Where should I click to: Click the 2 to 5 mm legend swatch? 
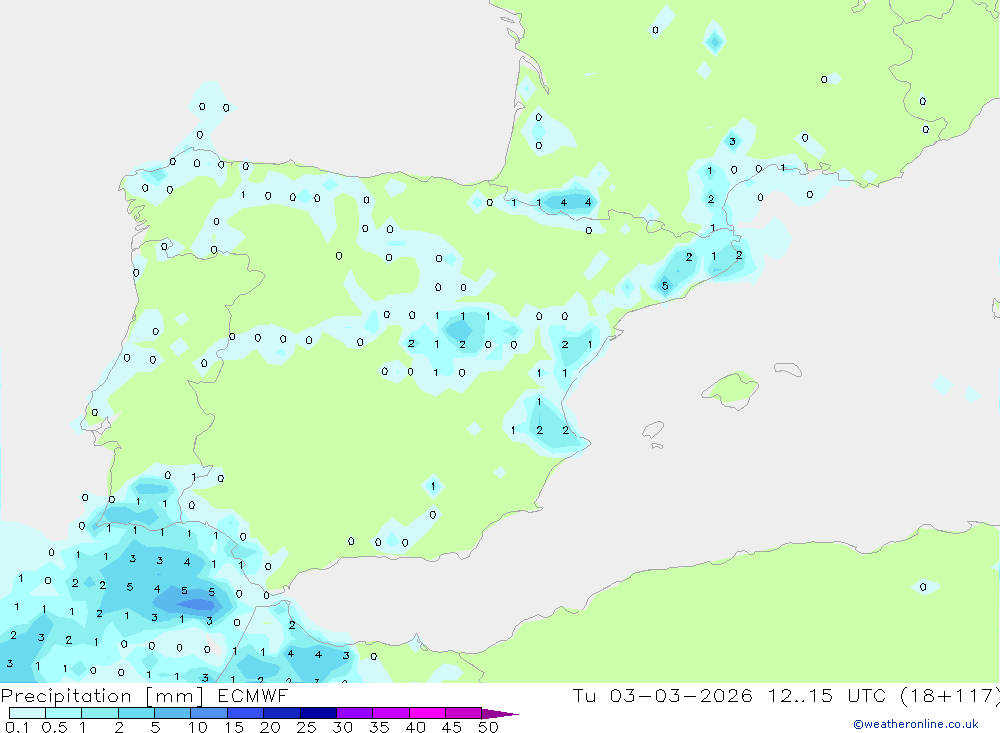[x=136, y=713]
